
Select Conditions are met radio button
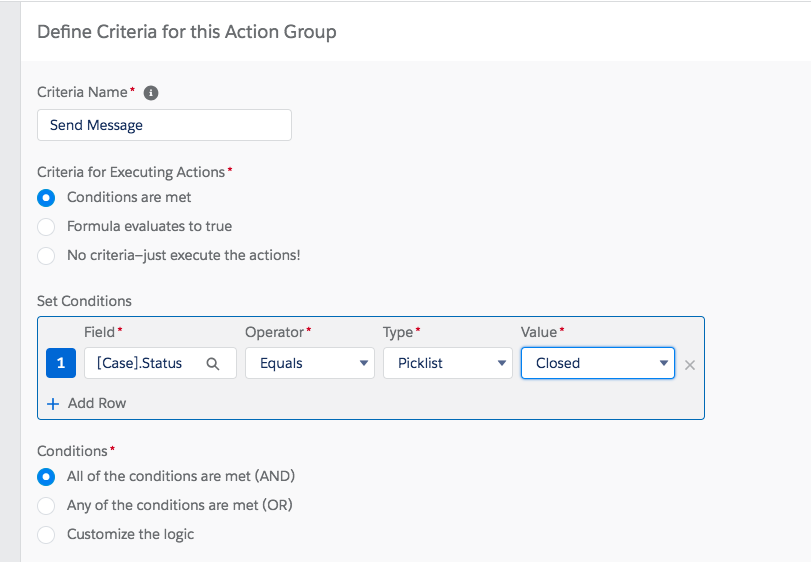(46, 198)
